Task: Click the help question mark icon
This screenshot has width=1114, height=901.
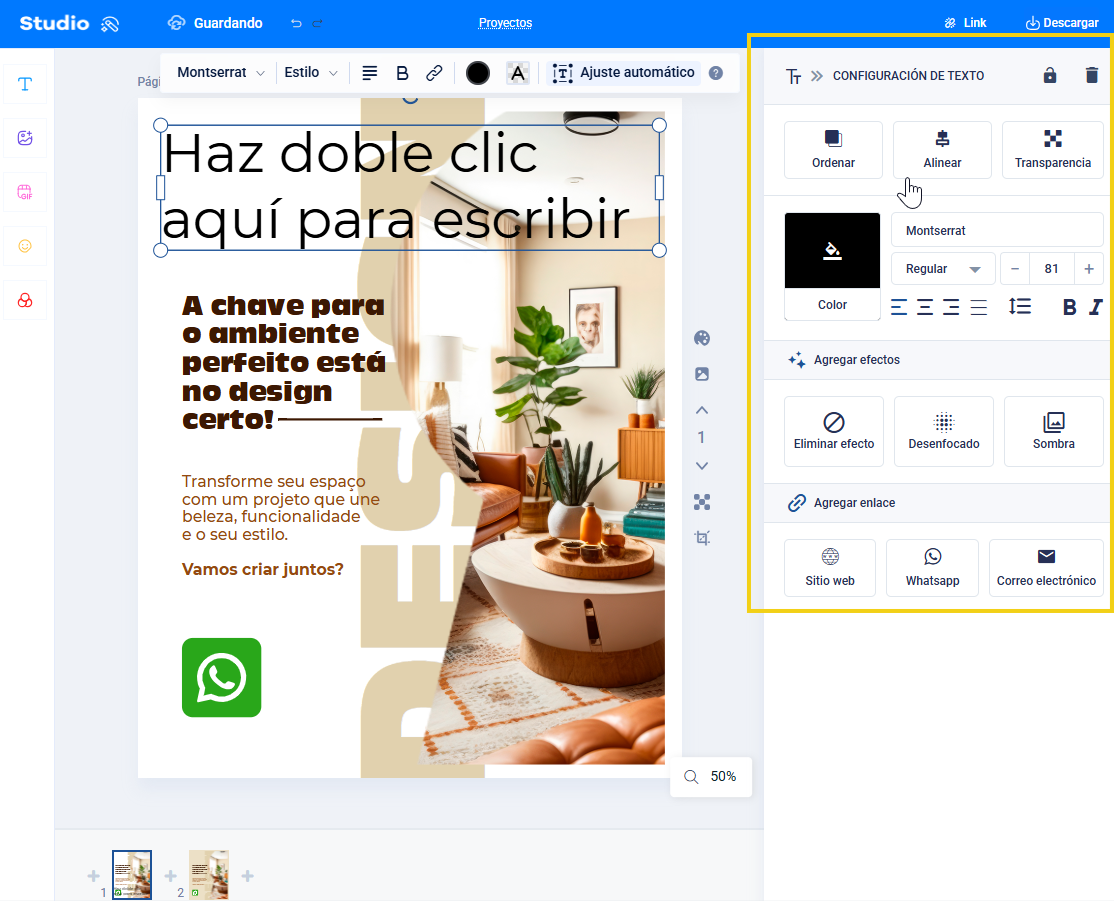Action: (x=716, y=72)
